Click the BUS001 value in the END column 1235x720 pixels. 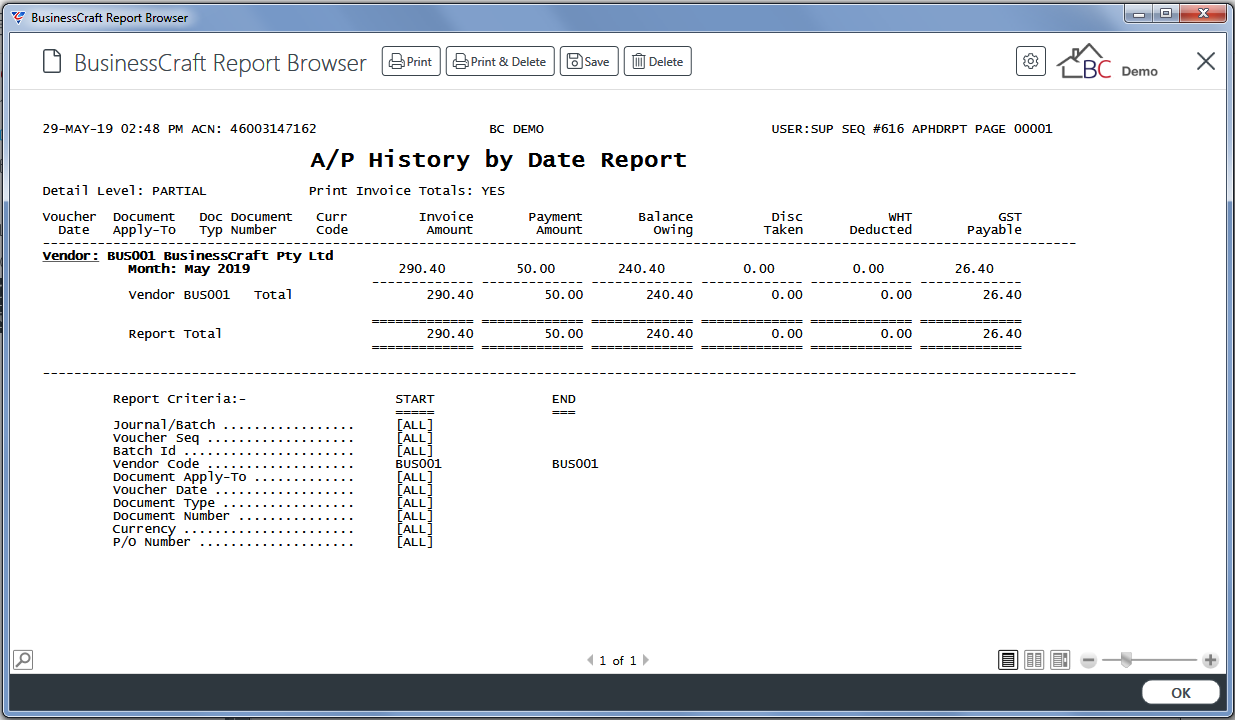[575, 464]
